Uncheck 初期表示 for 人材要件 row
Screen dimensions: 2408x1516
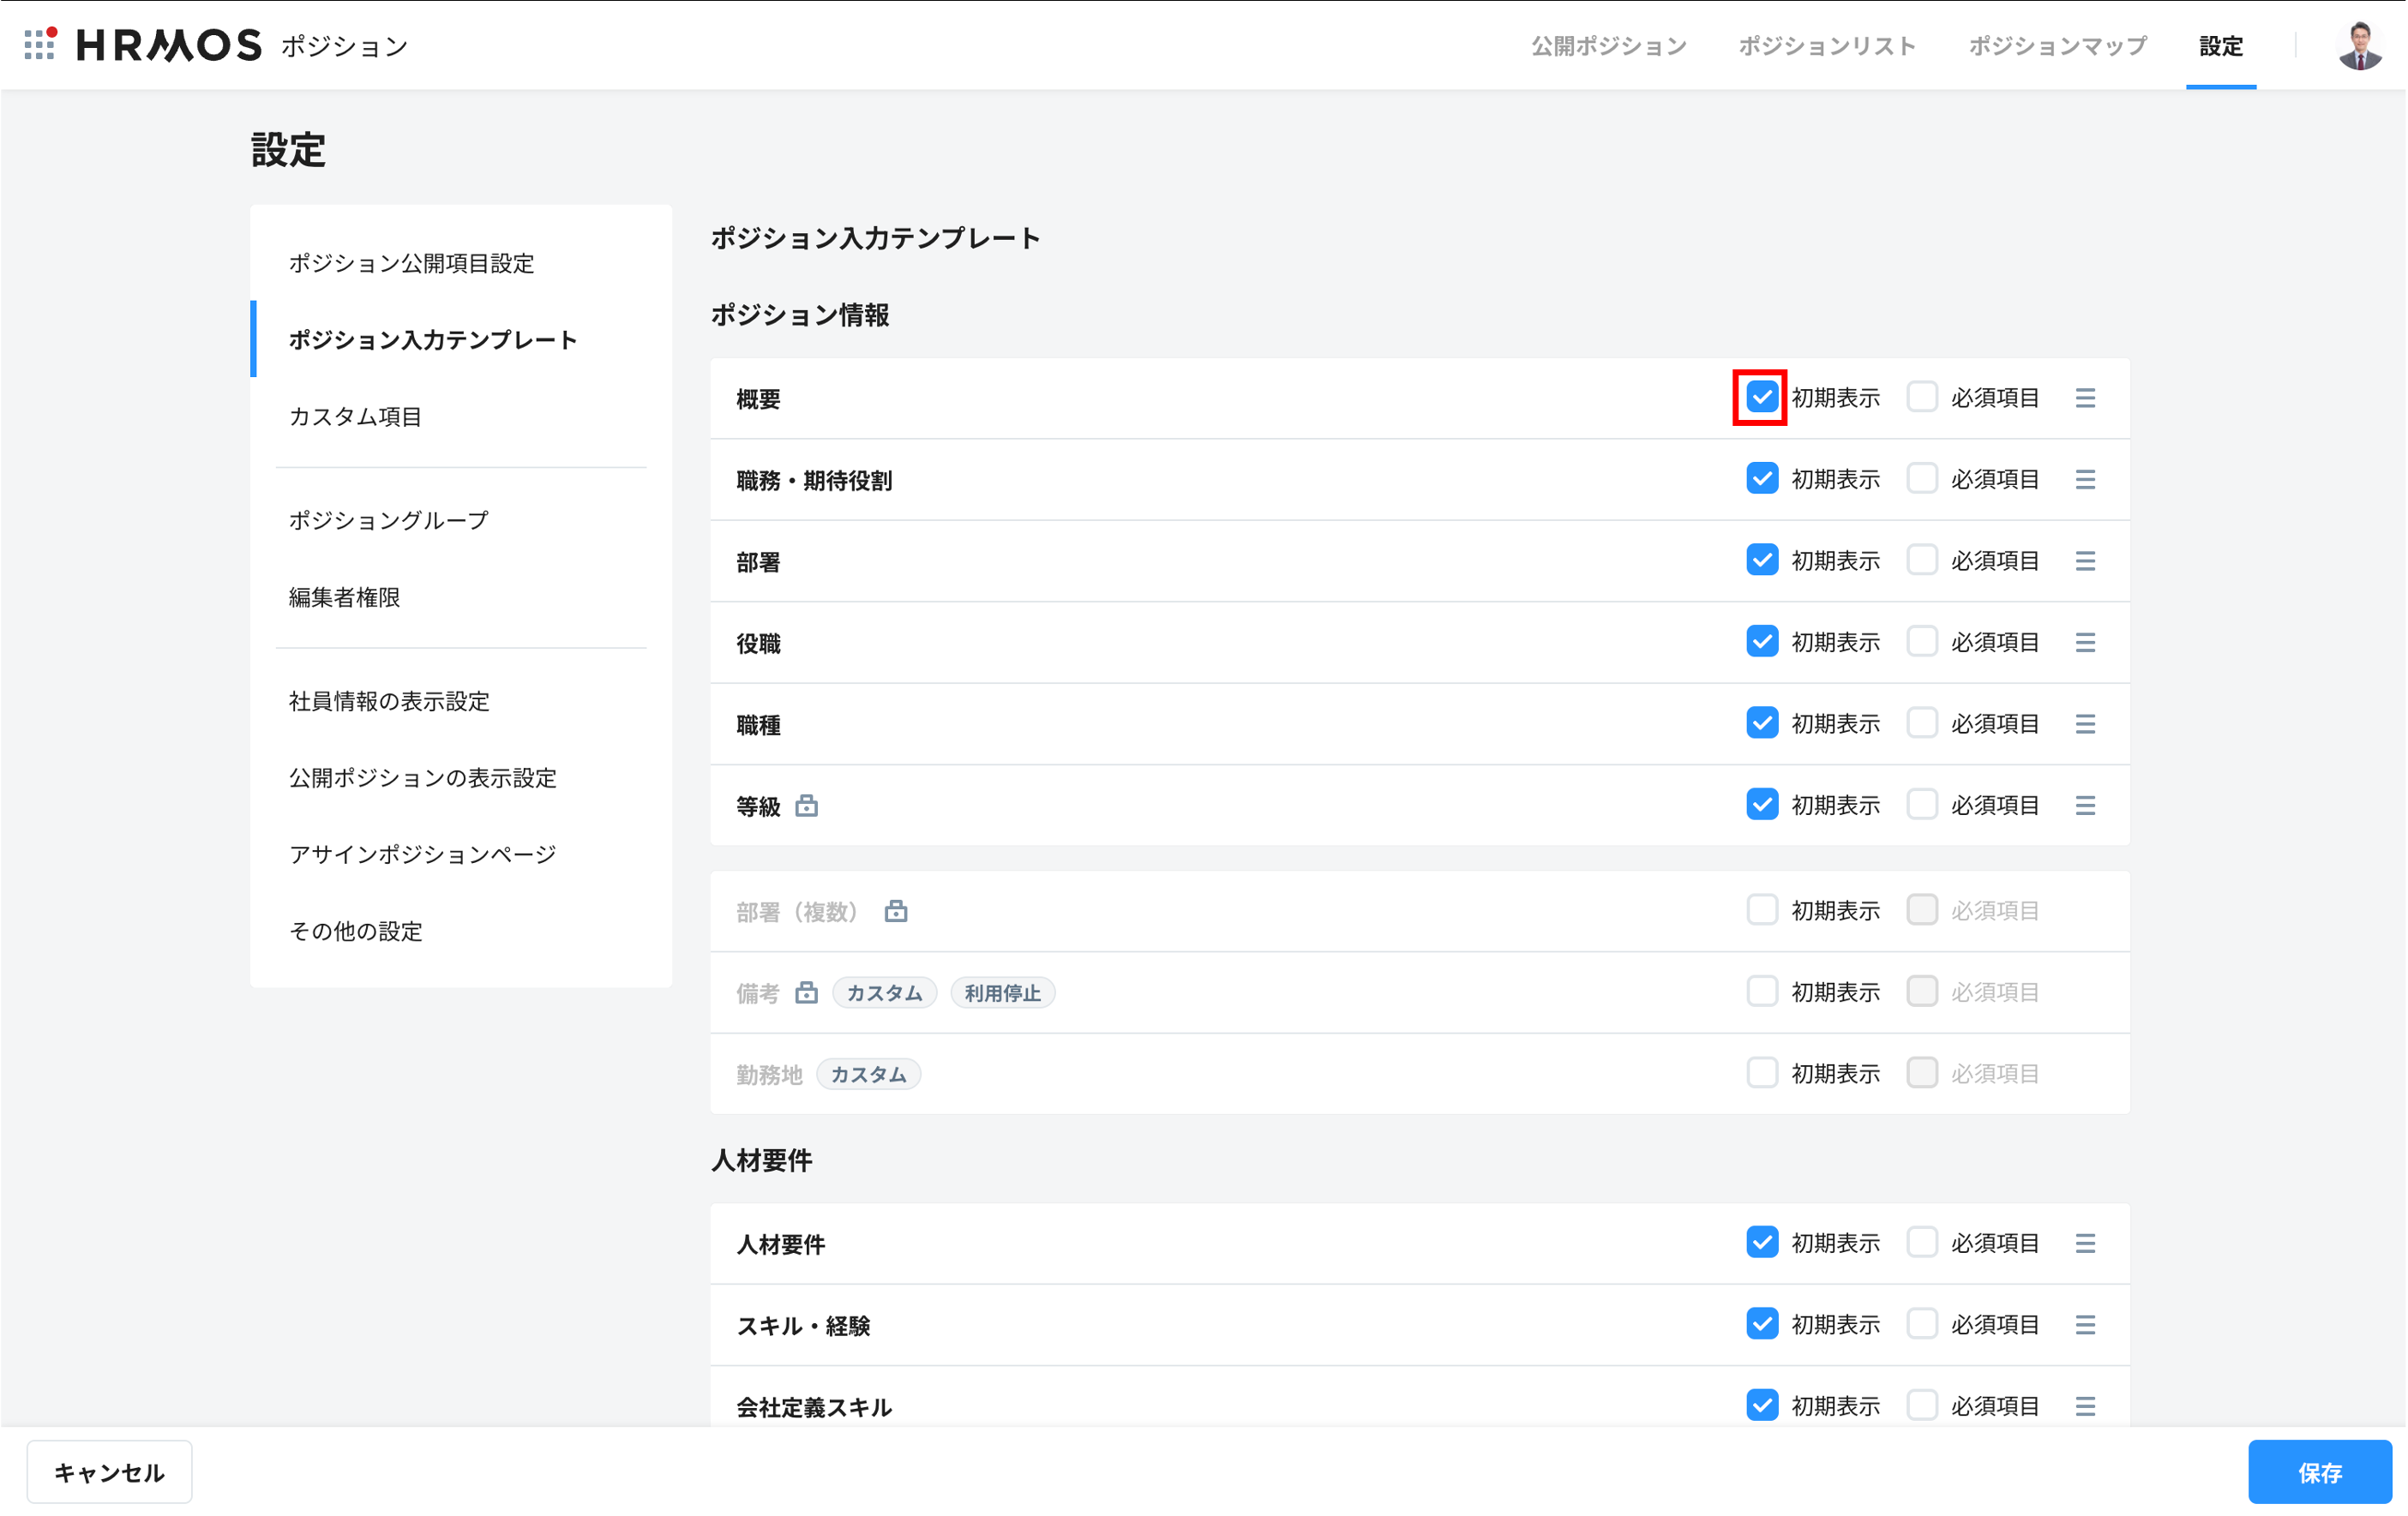pyautogui.click(x=1762, y=1243)
